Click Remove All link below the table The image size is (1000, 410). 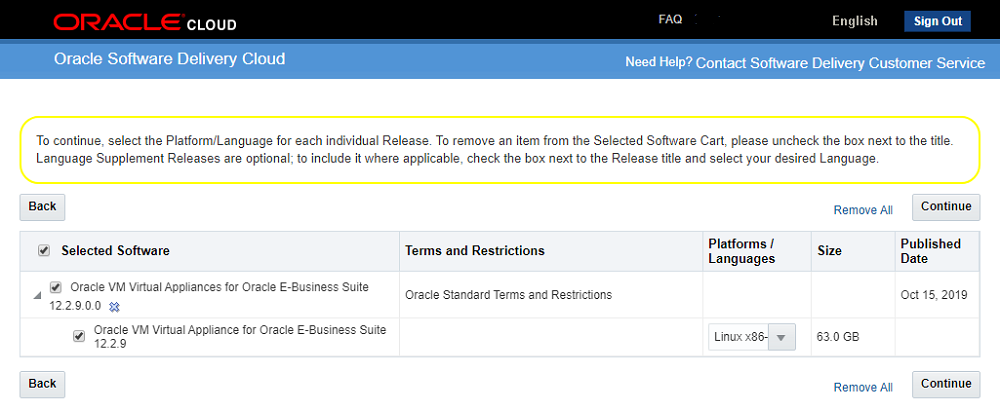coord(863,387)
